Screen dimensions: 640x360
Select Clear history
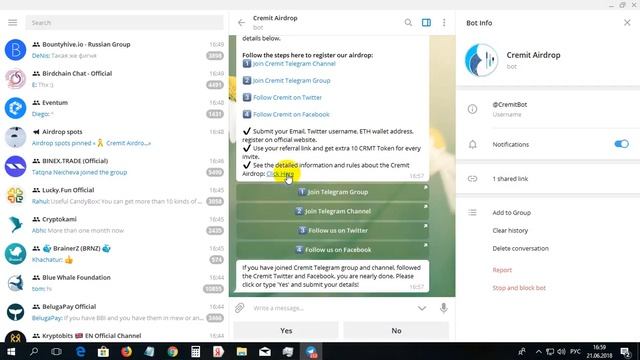[510, 231]
